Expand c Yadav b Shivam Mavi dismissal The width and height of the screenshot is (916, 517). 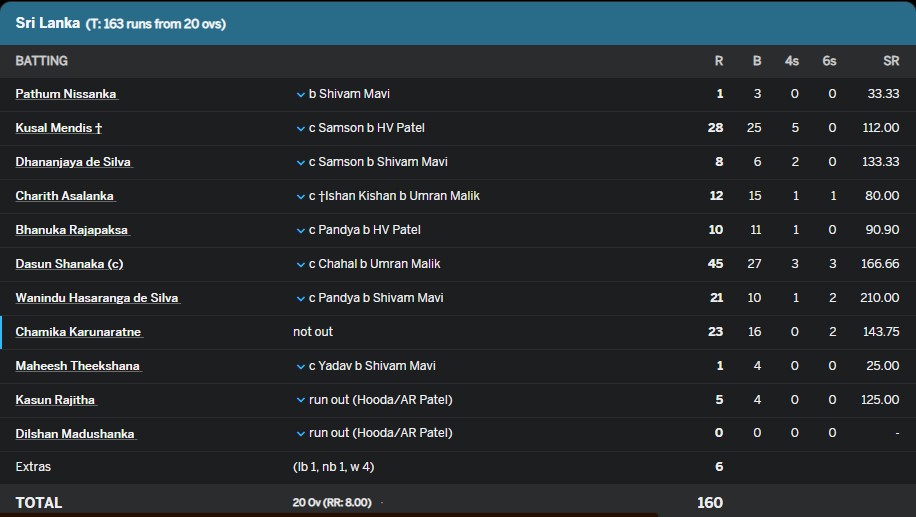click(300, 366)
